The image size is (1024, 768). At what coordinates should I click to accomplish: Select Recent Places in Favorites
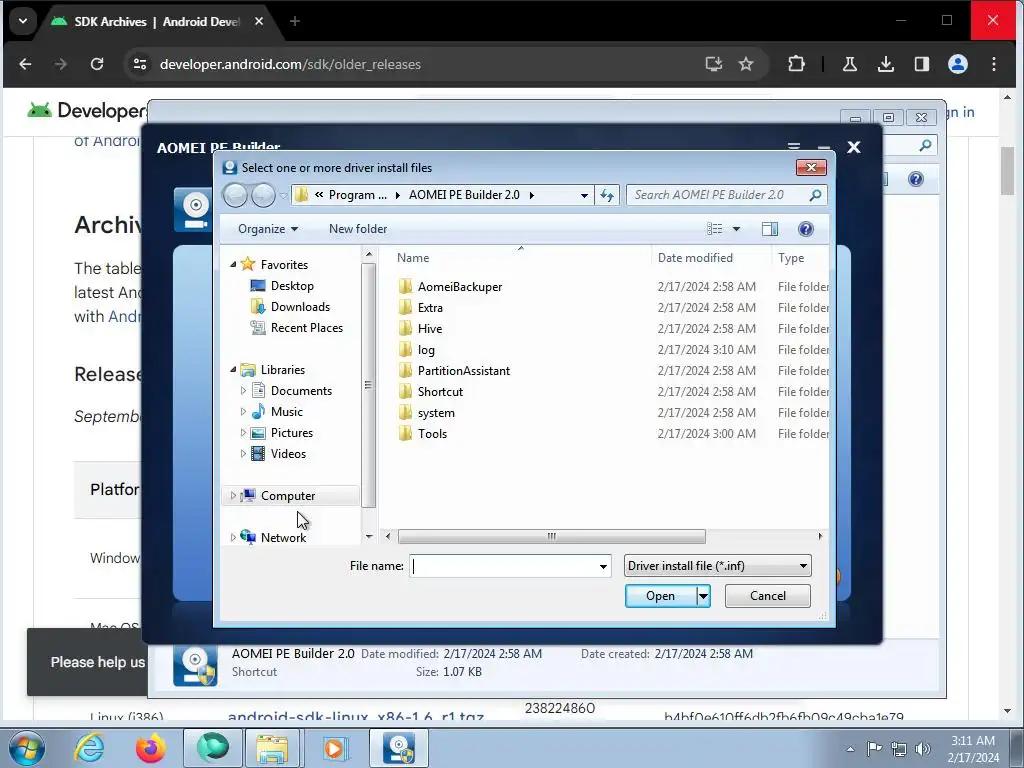(306, 327)
